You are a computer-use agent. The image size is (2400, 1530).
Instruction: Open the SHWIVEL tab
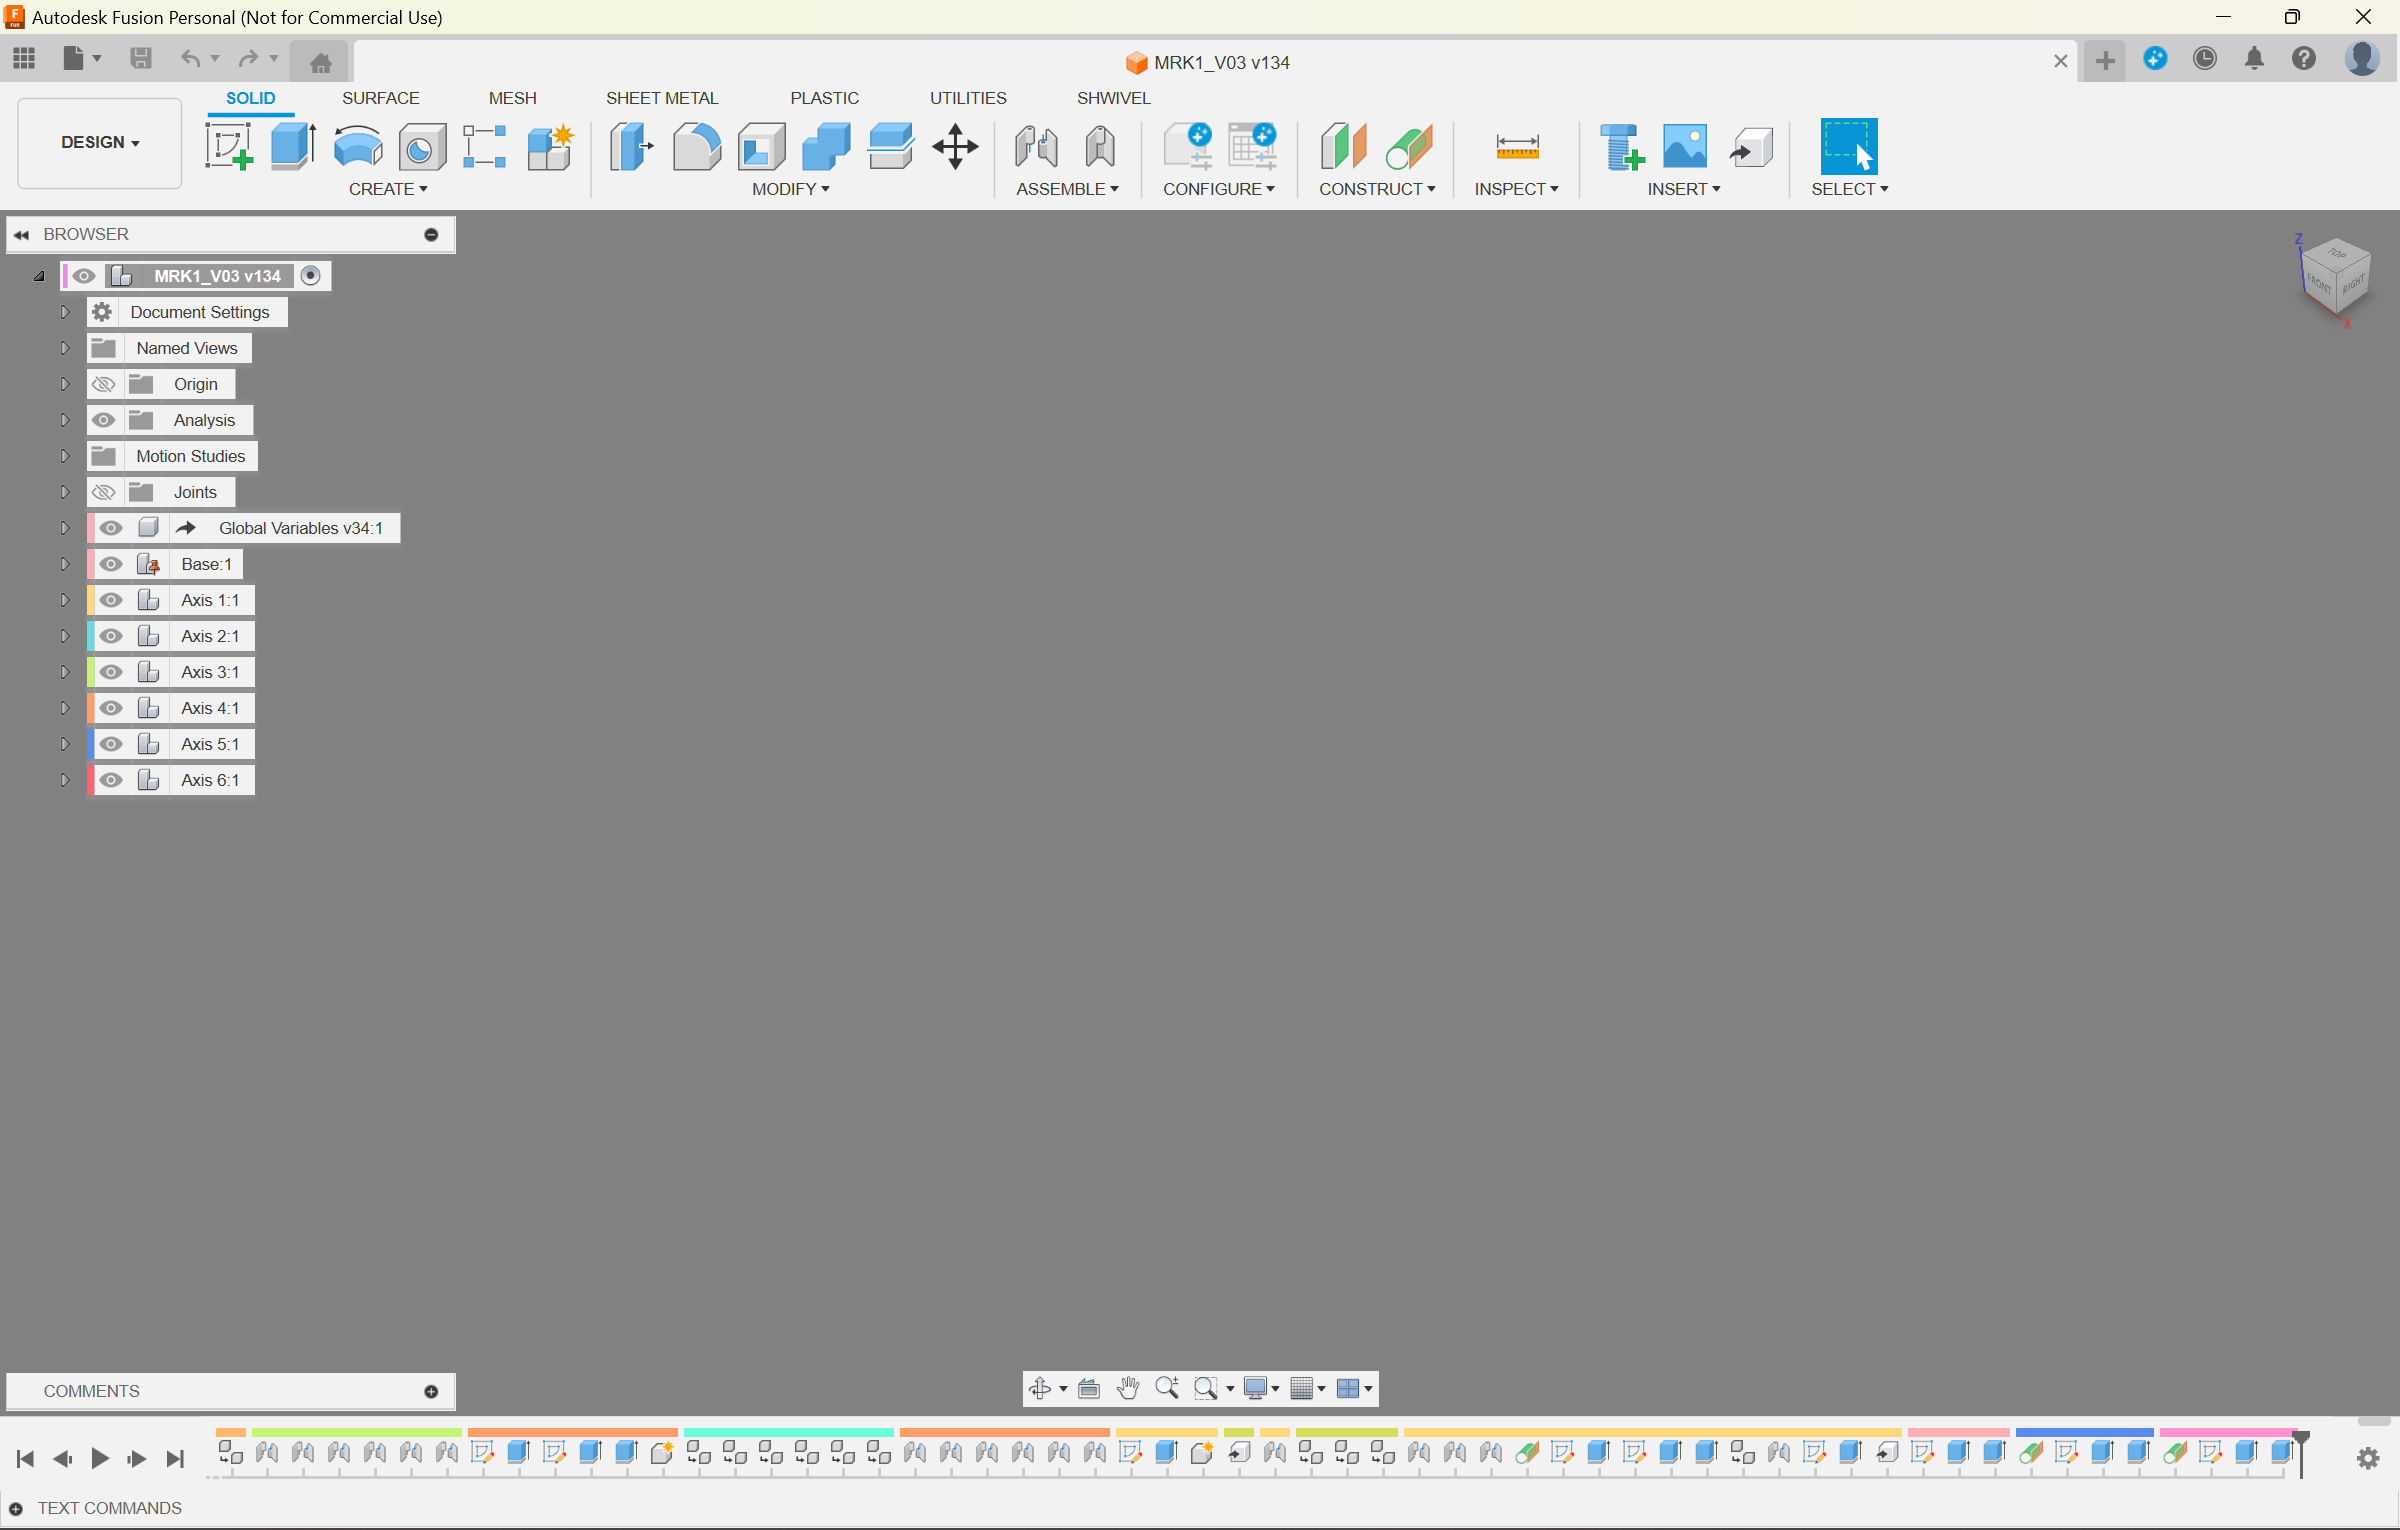[x=1113, y=98]
